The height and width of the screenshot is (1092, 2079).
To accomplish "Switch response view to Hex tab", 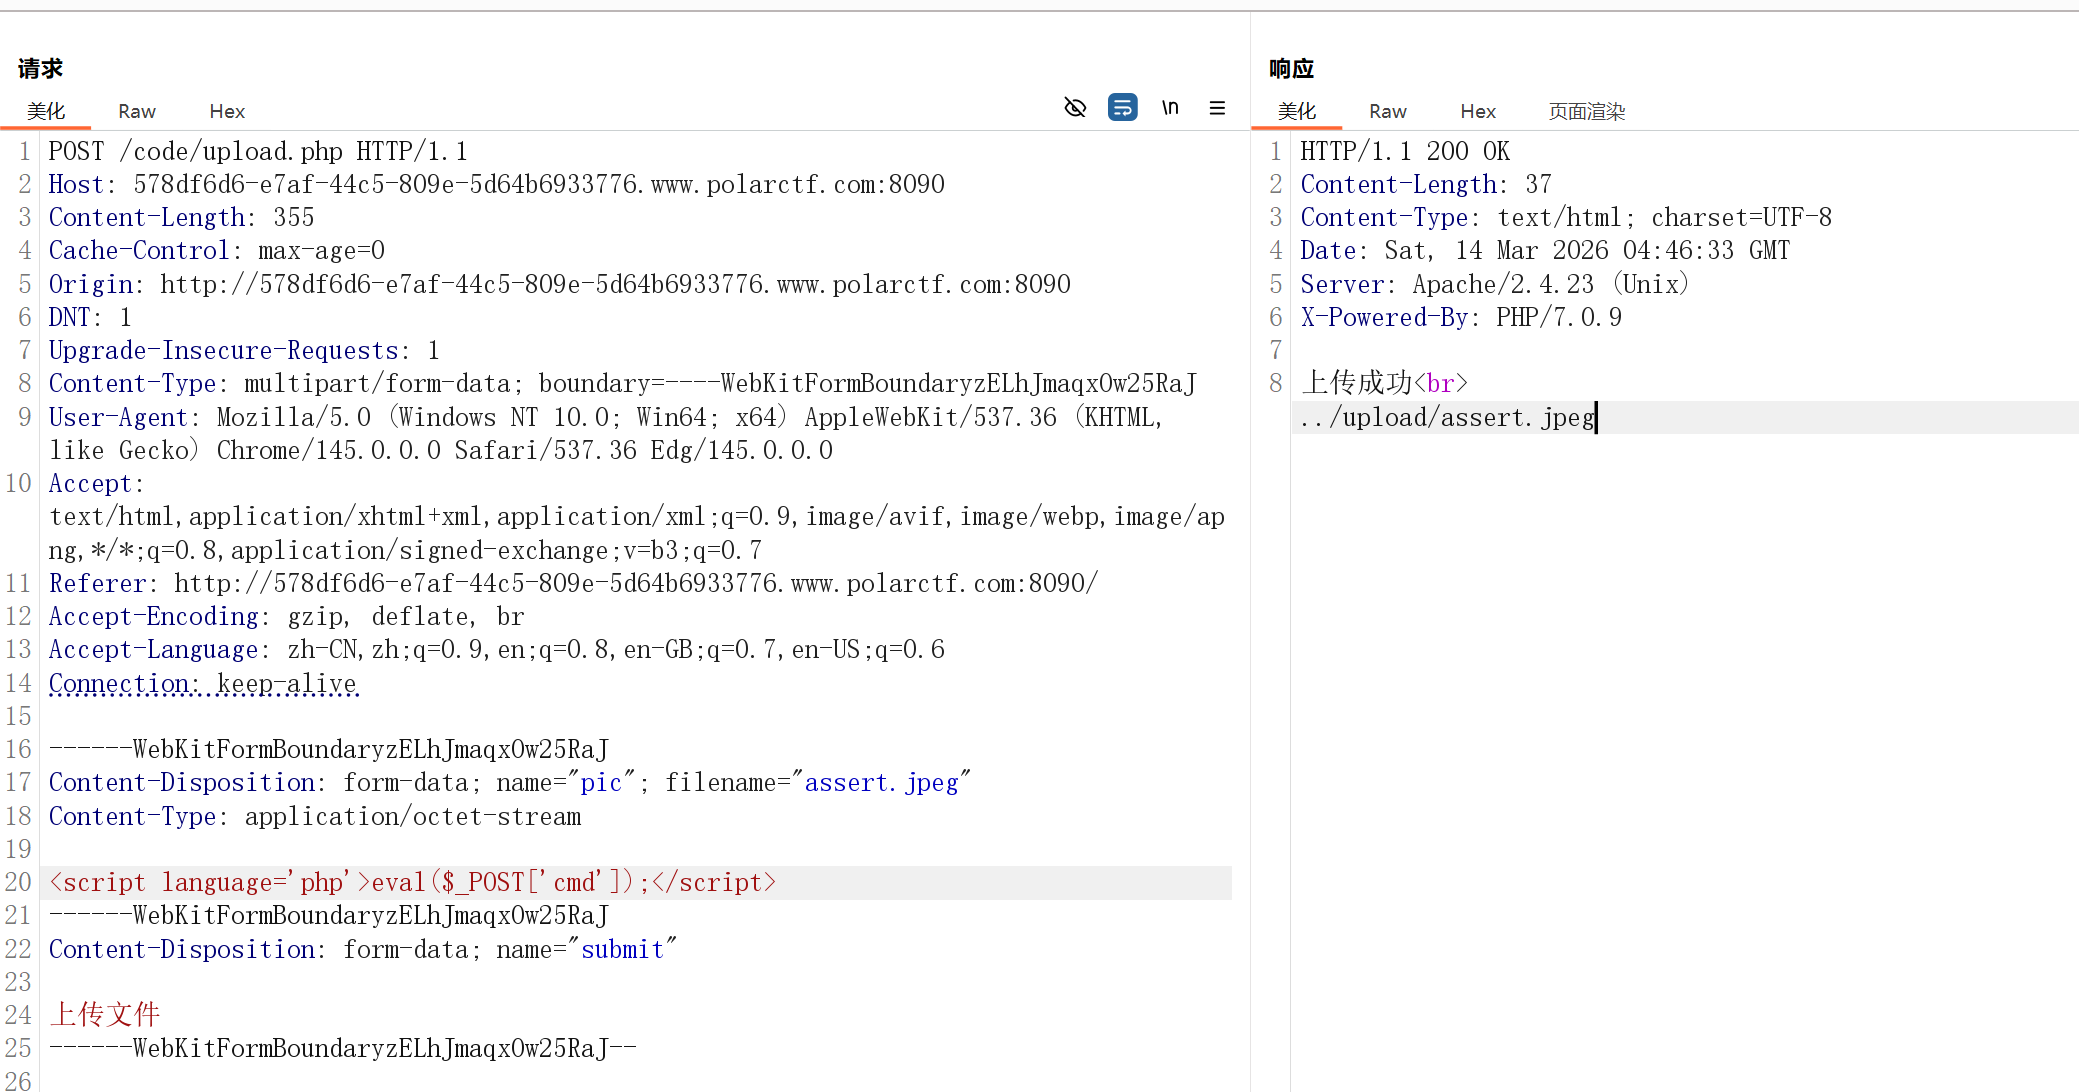I will tap(1478, 111).
